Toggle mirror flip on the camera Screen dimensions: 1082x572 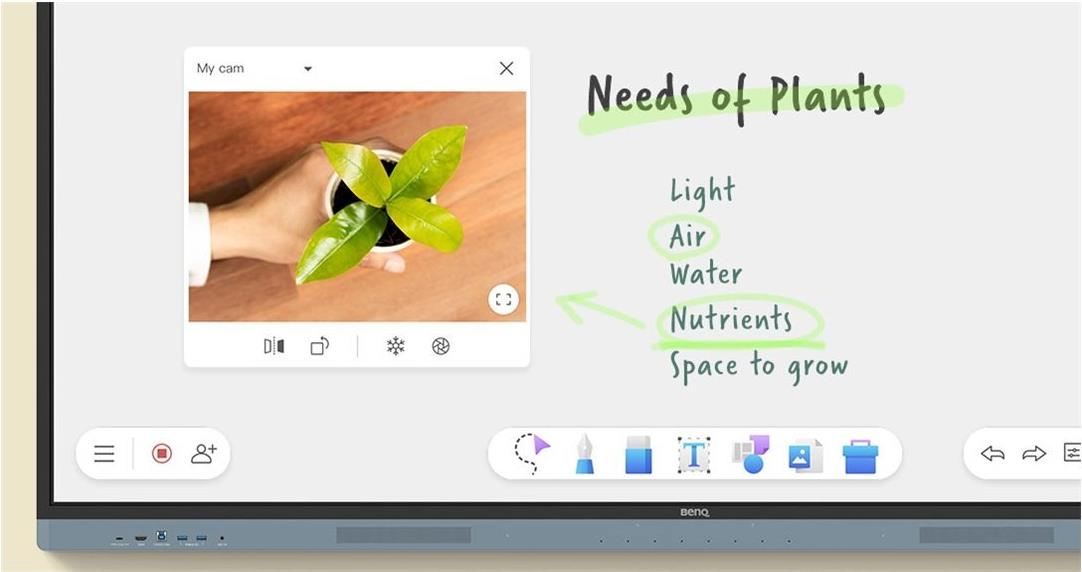pos(274,346)
